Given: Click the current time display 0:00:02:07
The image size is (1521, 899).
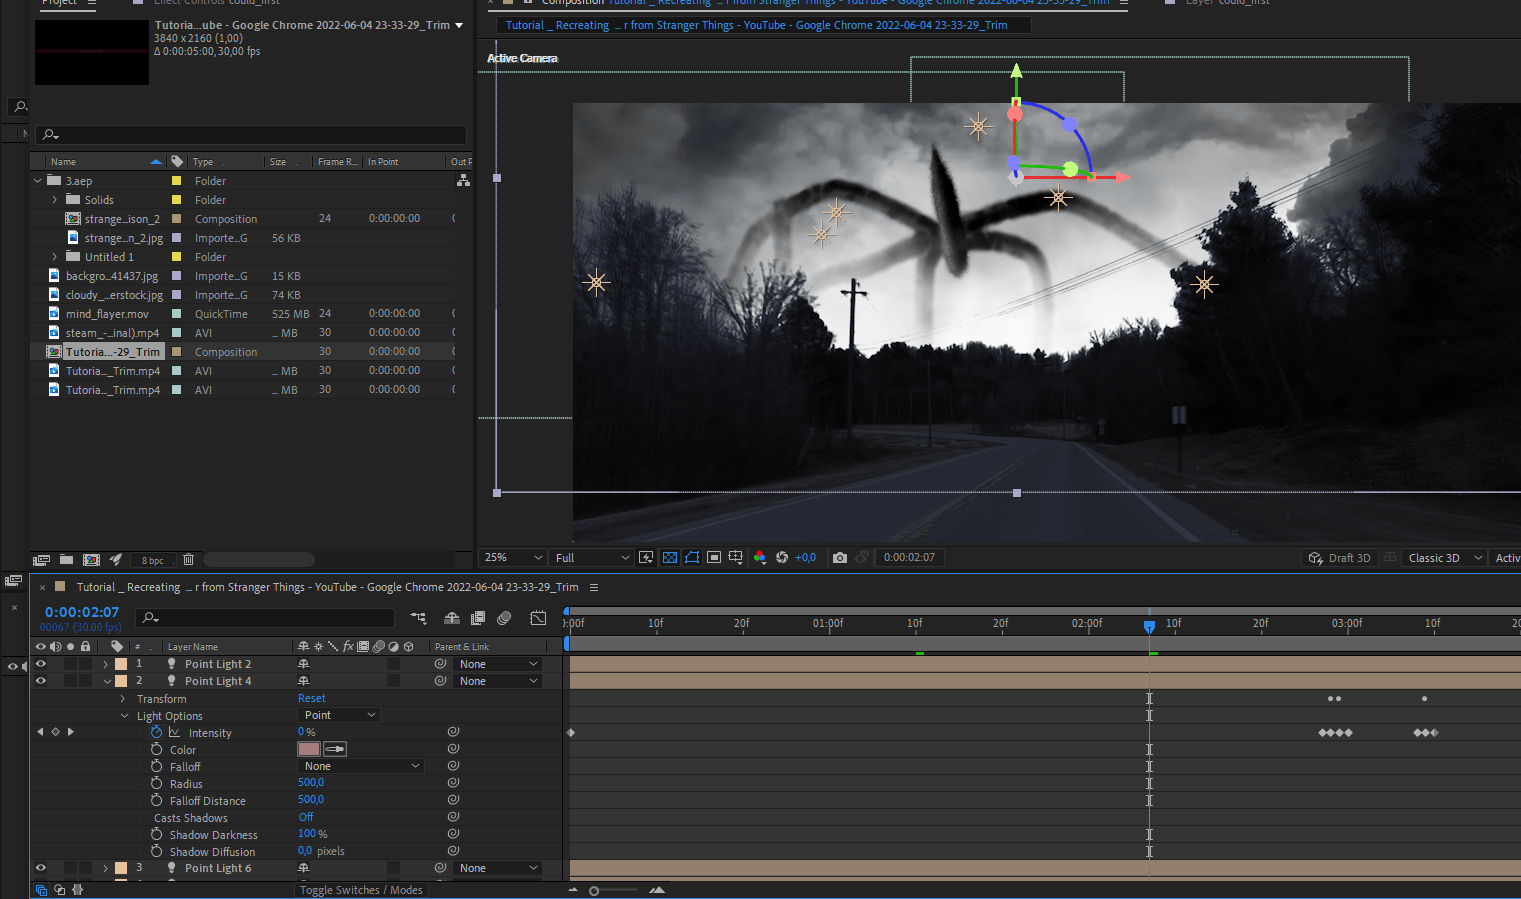Looking at the screenshot, I should 82,611.
